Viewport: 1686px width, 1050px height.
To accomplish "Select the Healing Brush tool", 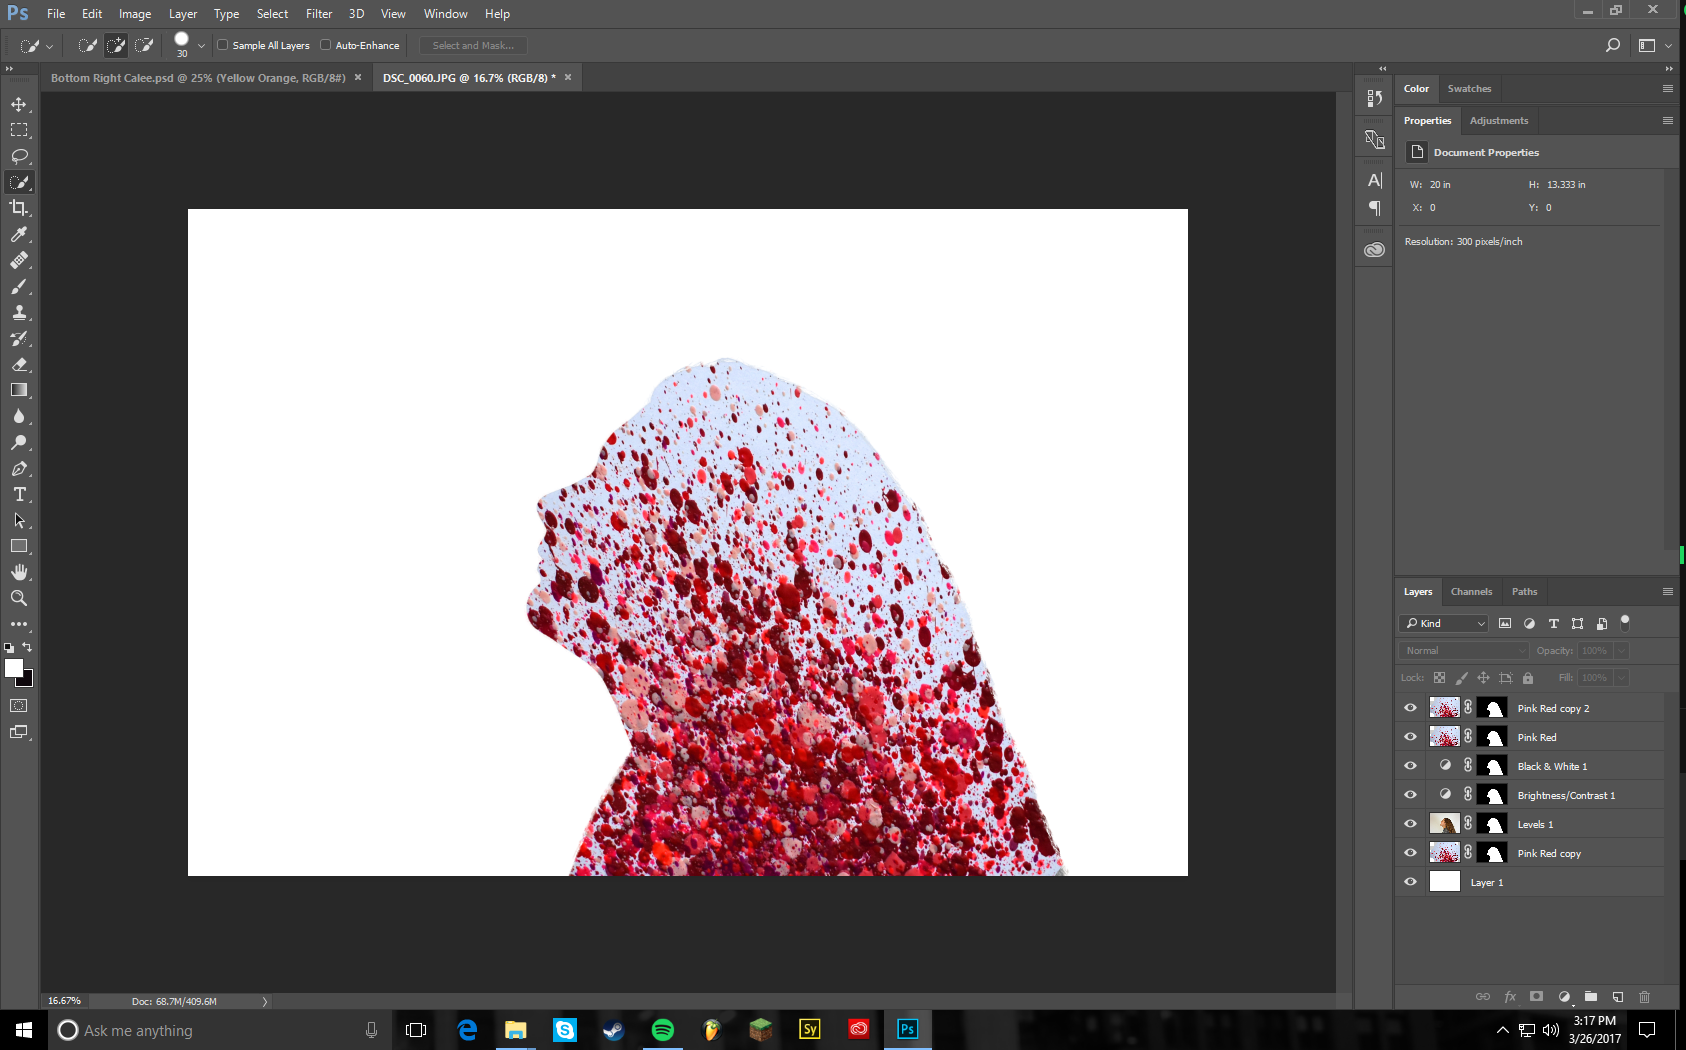I will coord(19,260).
